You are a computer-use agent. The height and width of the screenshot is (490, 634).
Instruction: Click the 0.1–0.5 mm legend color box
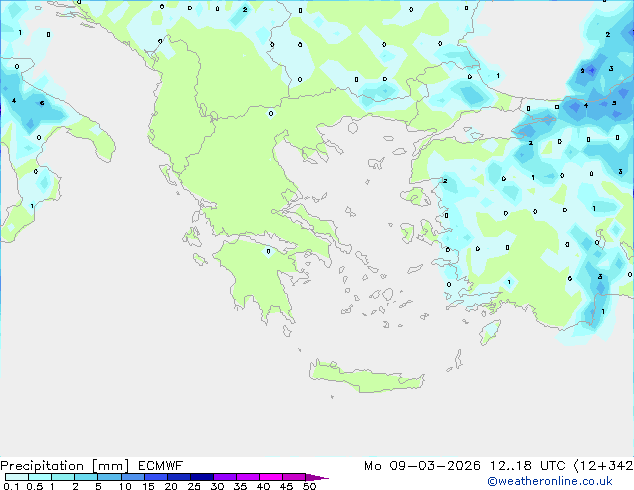[17, 477]
